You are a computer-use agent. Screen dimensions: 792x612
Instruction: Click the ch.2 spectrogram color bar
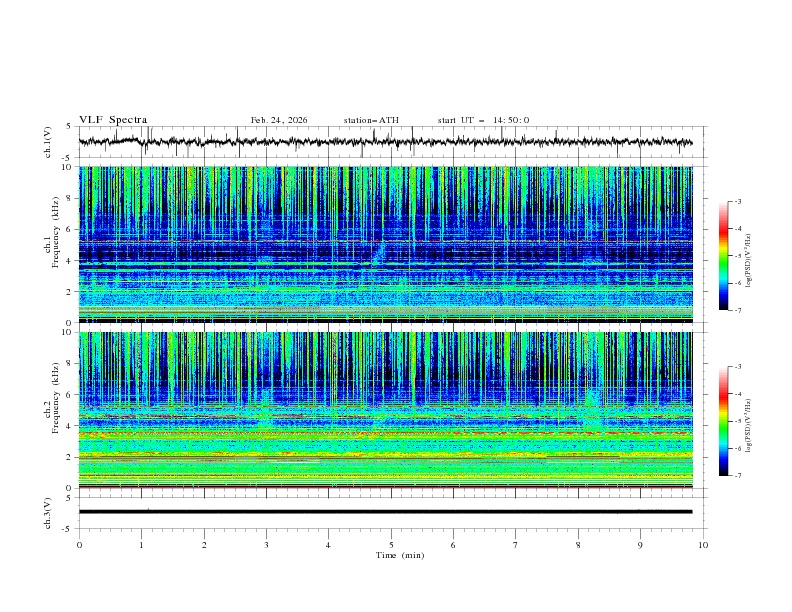[x=724, y=421]
